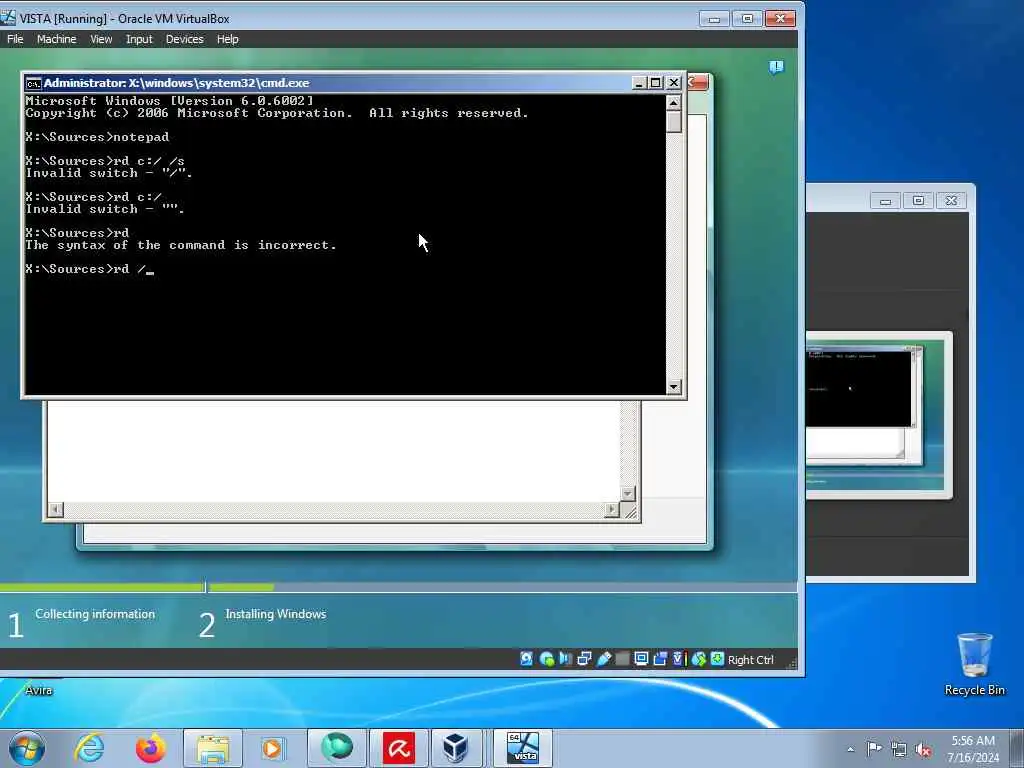
Task: Click the green round app taskbar icon
Action: point(337,748)
